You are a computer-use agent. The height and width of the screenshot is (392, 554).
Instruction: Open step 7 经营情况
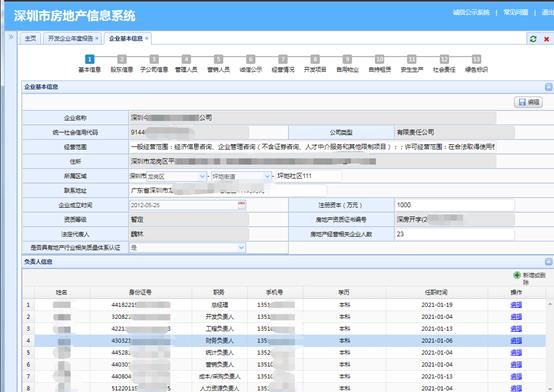(283, 64)
